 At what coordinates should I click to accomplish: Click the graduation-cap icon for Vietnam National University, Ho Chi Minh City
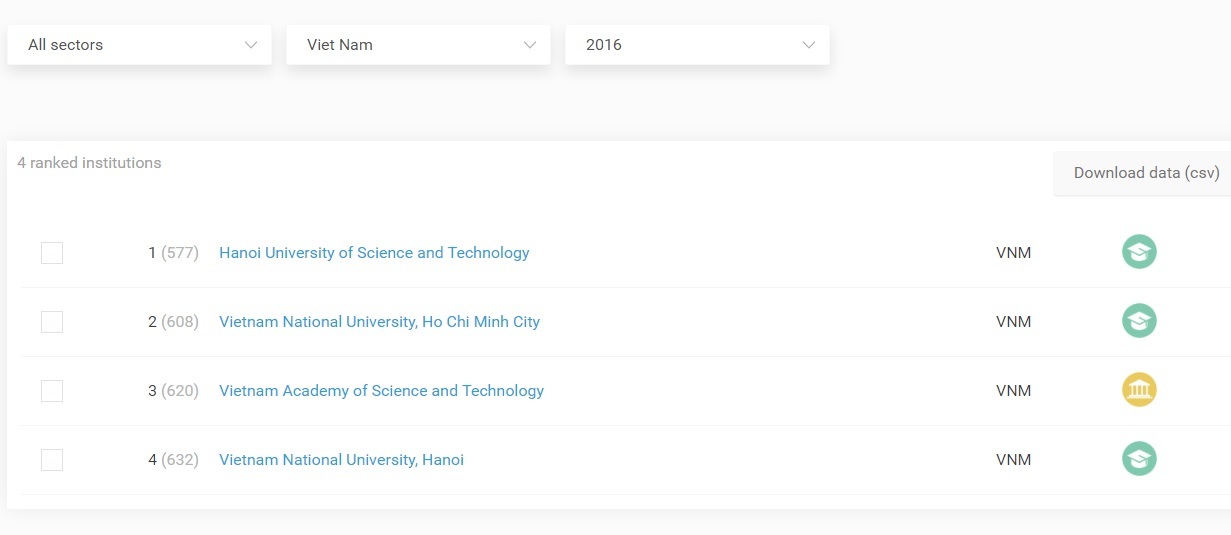coord(1139,321)
